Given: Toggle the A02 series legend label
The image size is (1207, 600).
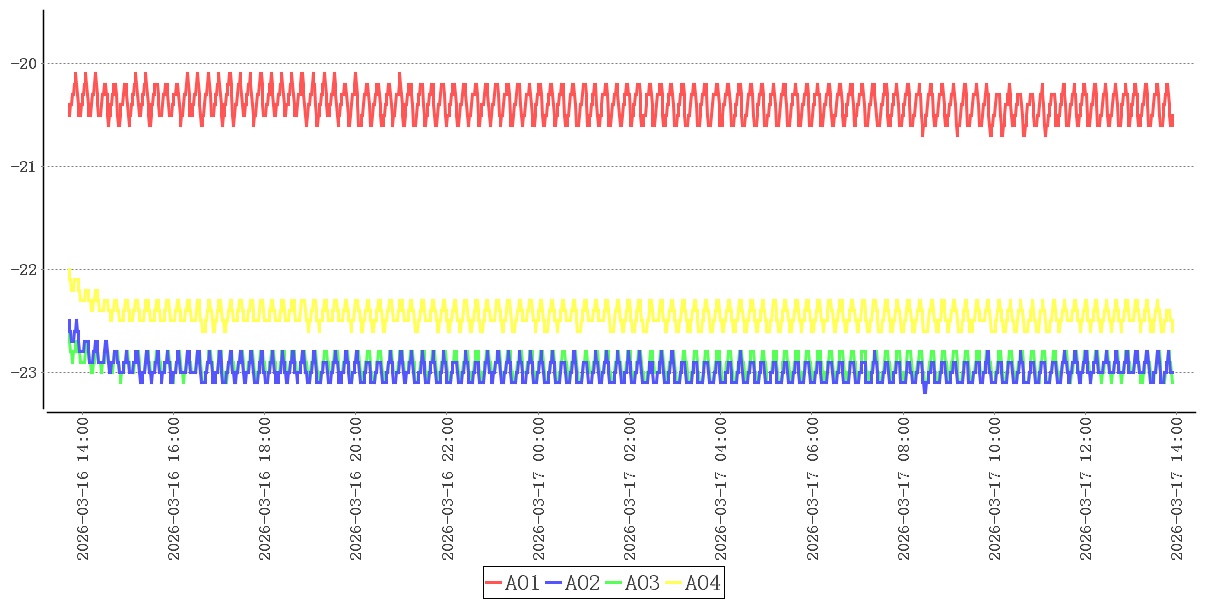Looking at the screenshot, I should point(582,583).
